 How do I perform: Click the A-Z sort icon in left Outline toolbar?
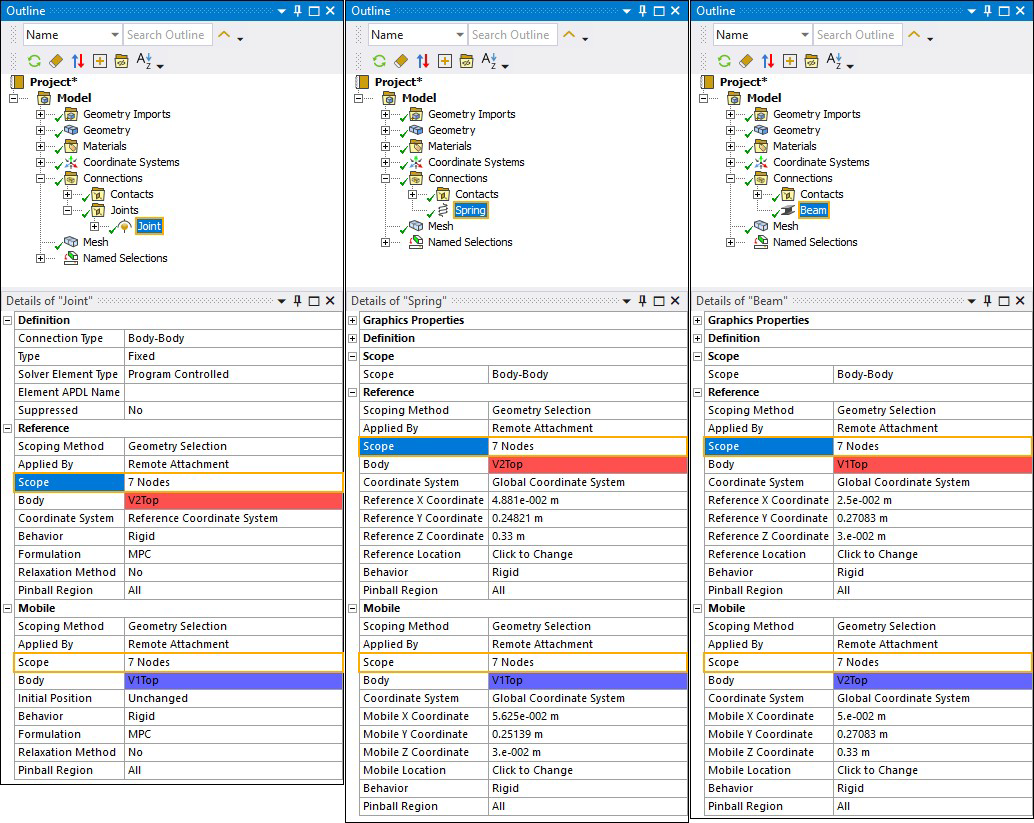[x=144, y=61]
